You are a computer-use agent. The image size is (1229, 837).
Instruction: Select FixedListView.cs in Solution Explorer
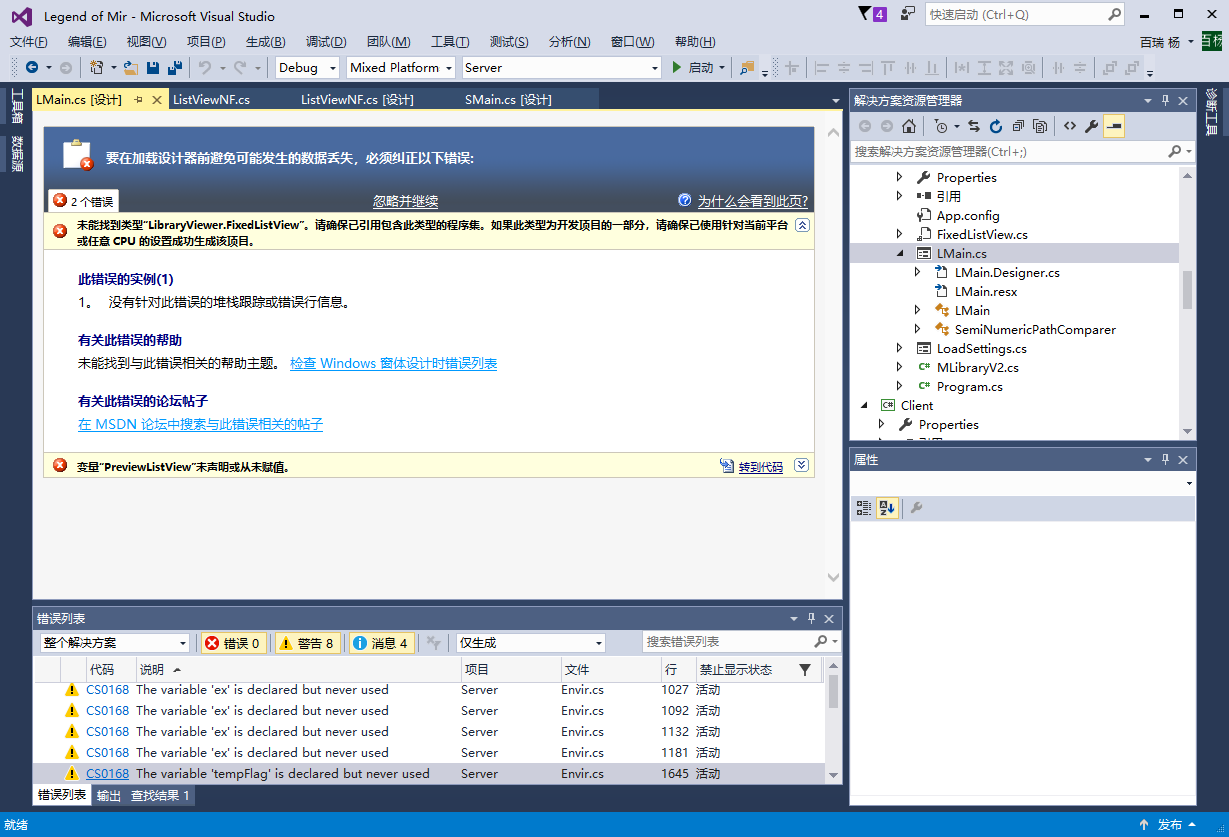click(982, 235)
